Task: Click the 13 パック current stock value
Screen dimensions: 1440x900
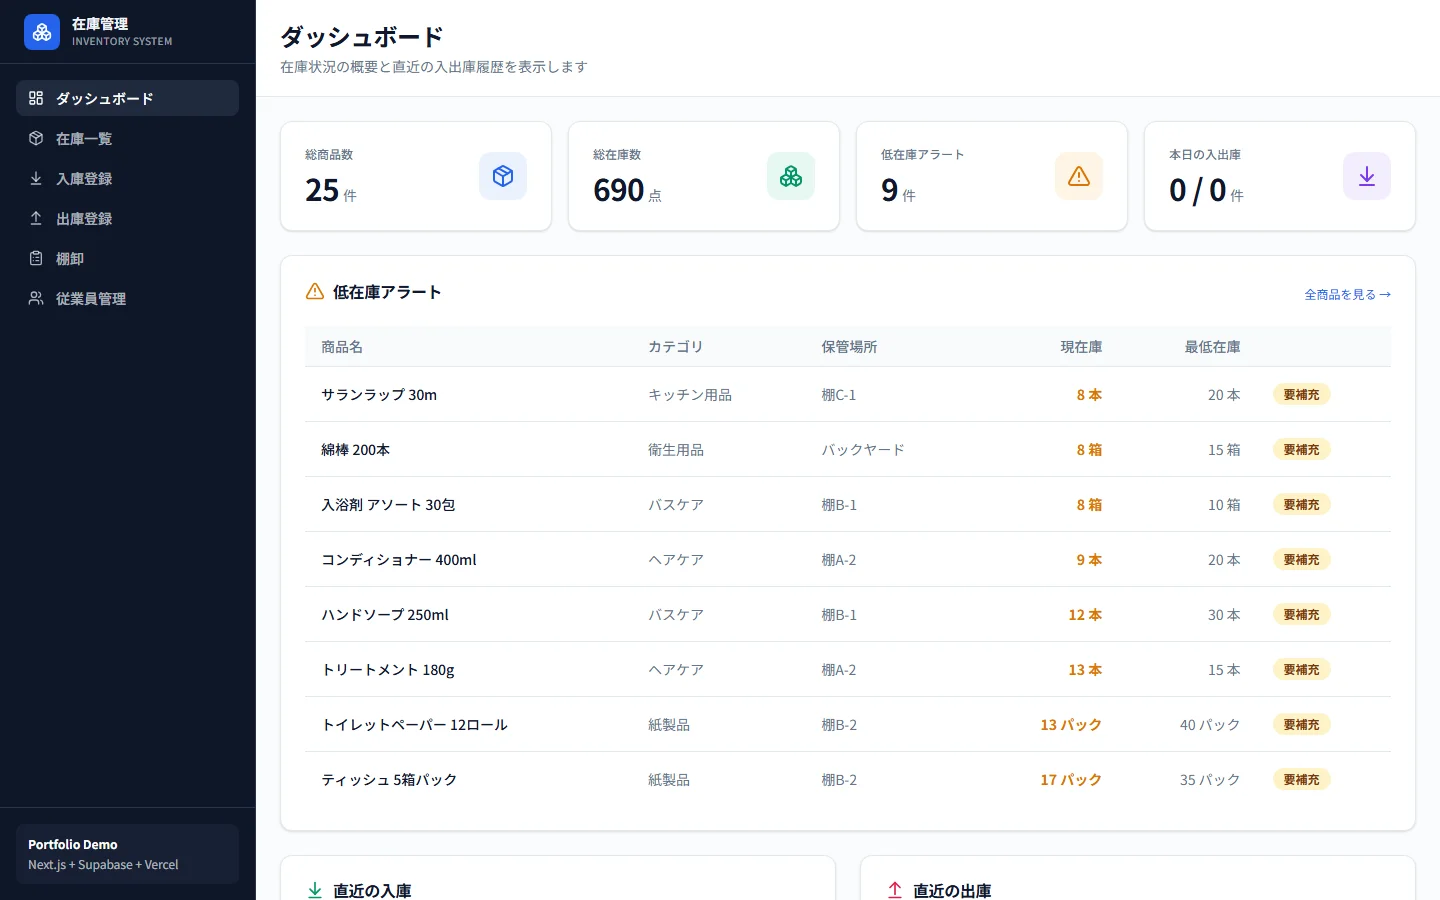Action: [x=1071, y=725]
